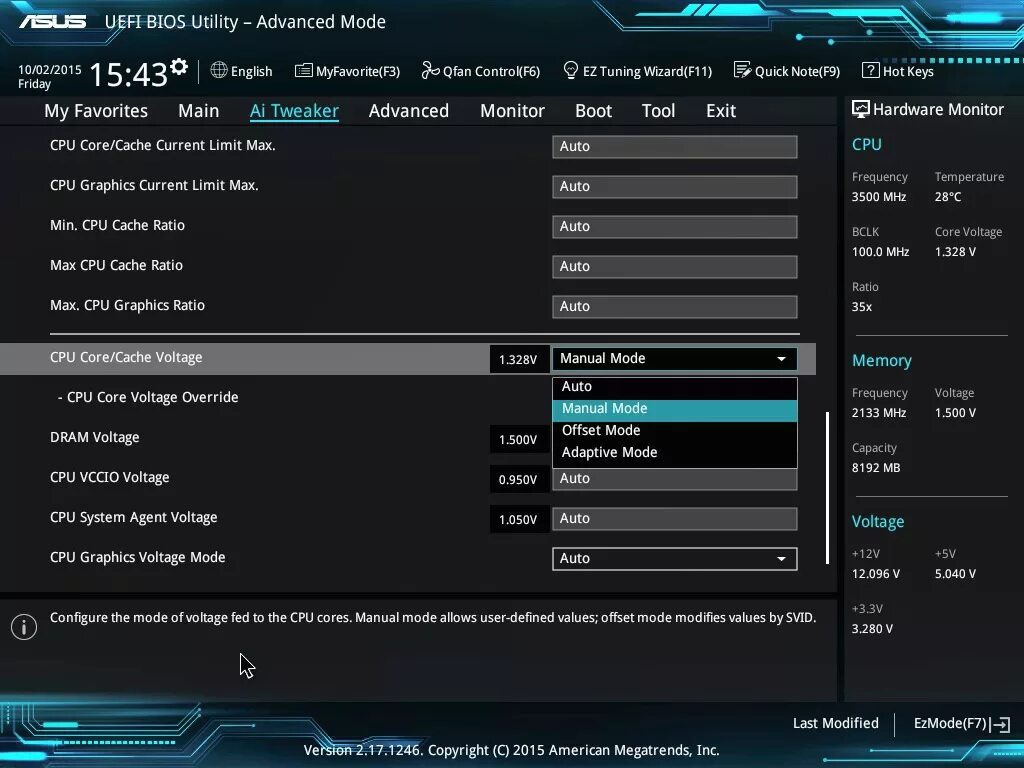Click the 3.280 V reading
The image size is (1024, 768).
pyautogui.click(x=872, y=629)
